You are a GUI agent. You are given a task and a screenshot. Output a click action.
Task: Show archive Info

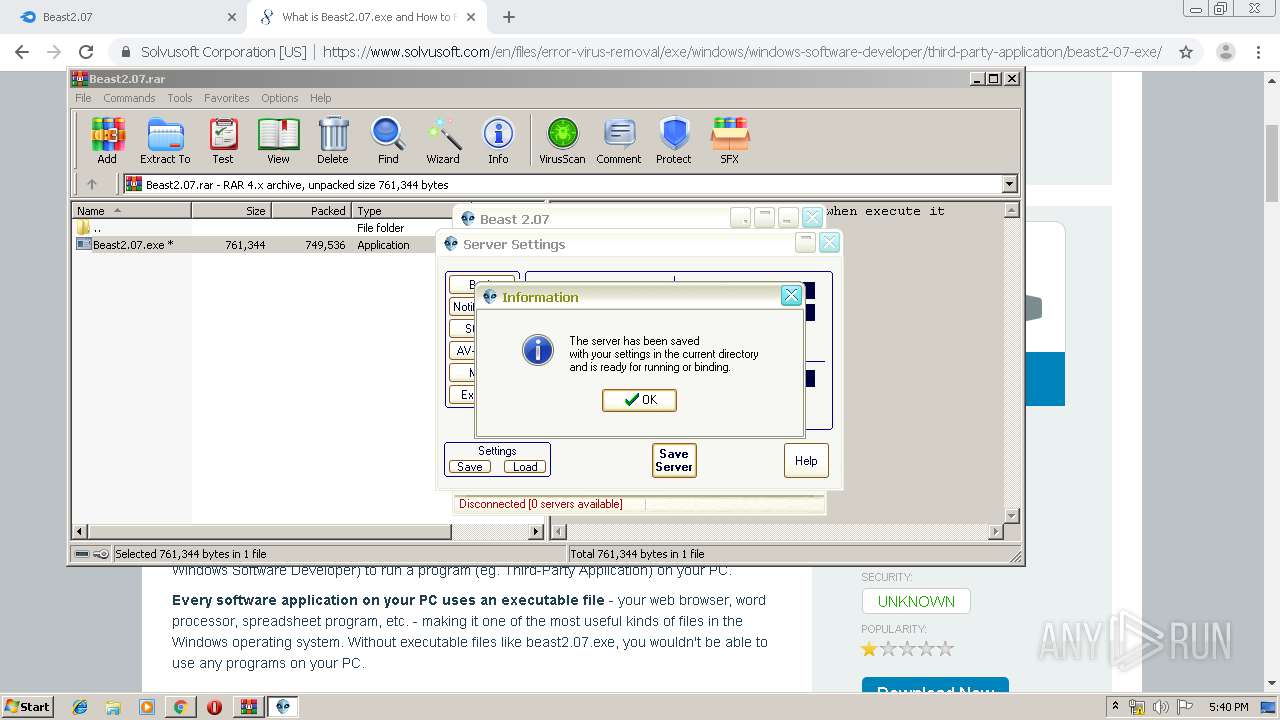(x=498, y=140)
